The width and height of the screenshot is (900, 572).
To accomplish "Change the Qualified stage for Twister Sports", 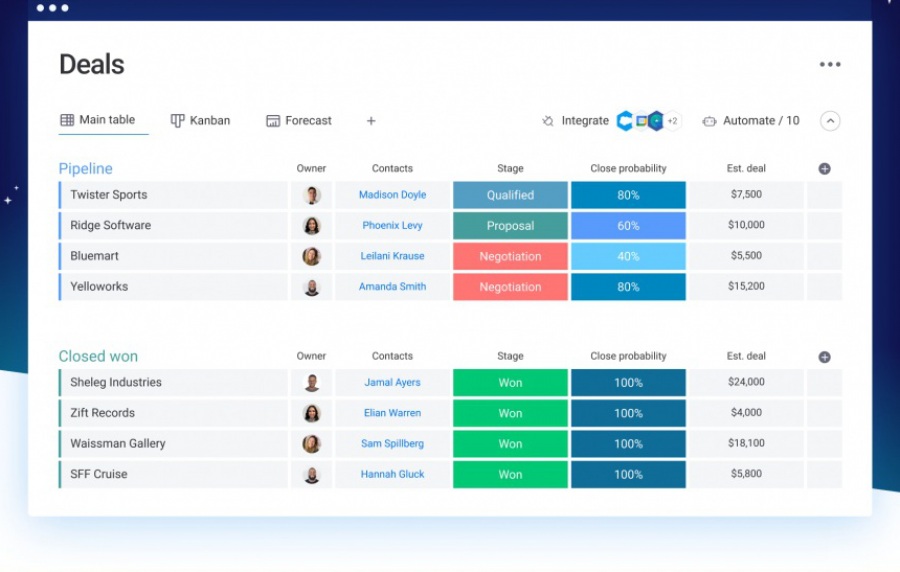I will (x=510, y=195).
